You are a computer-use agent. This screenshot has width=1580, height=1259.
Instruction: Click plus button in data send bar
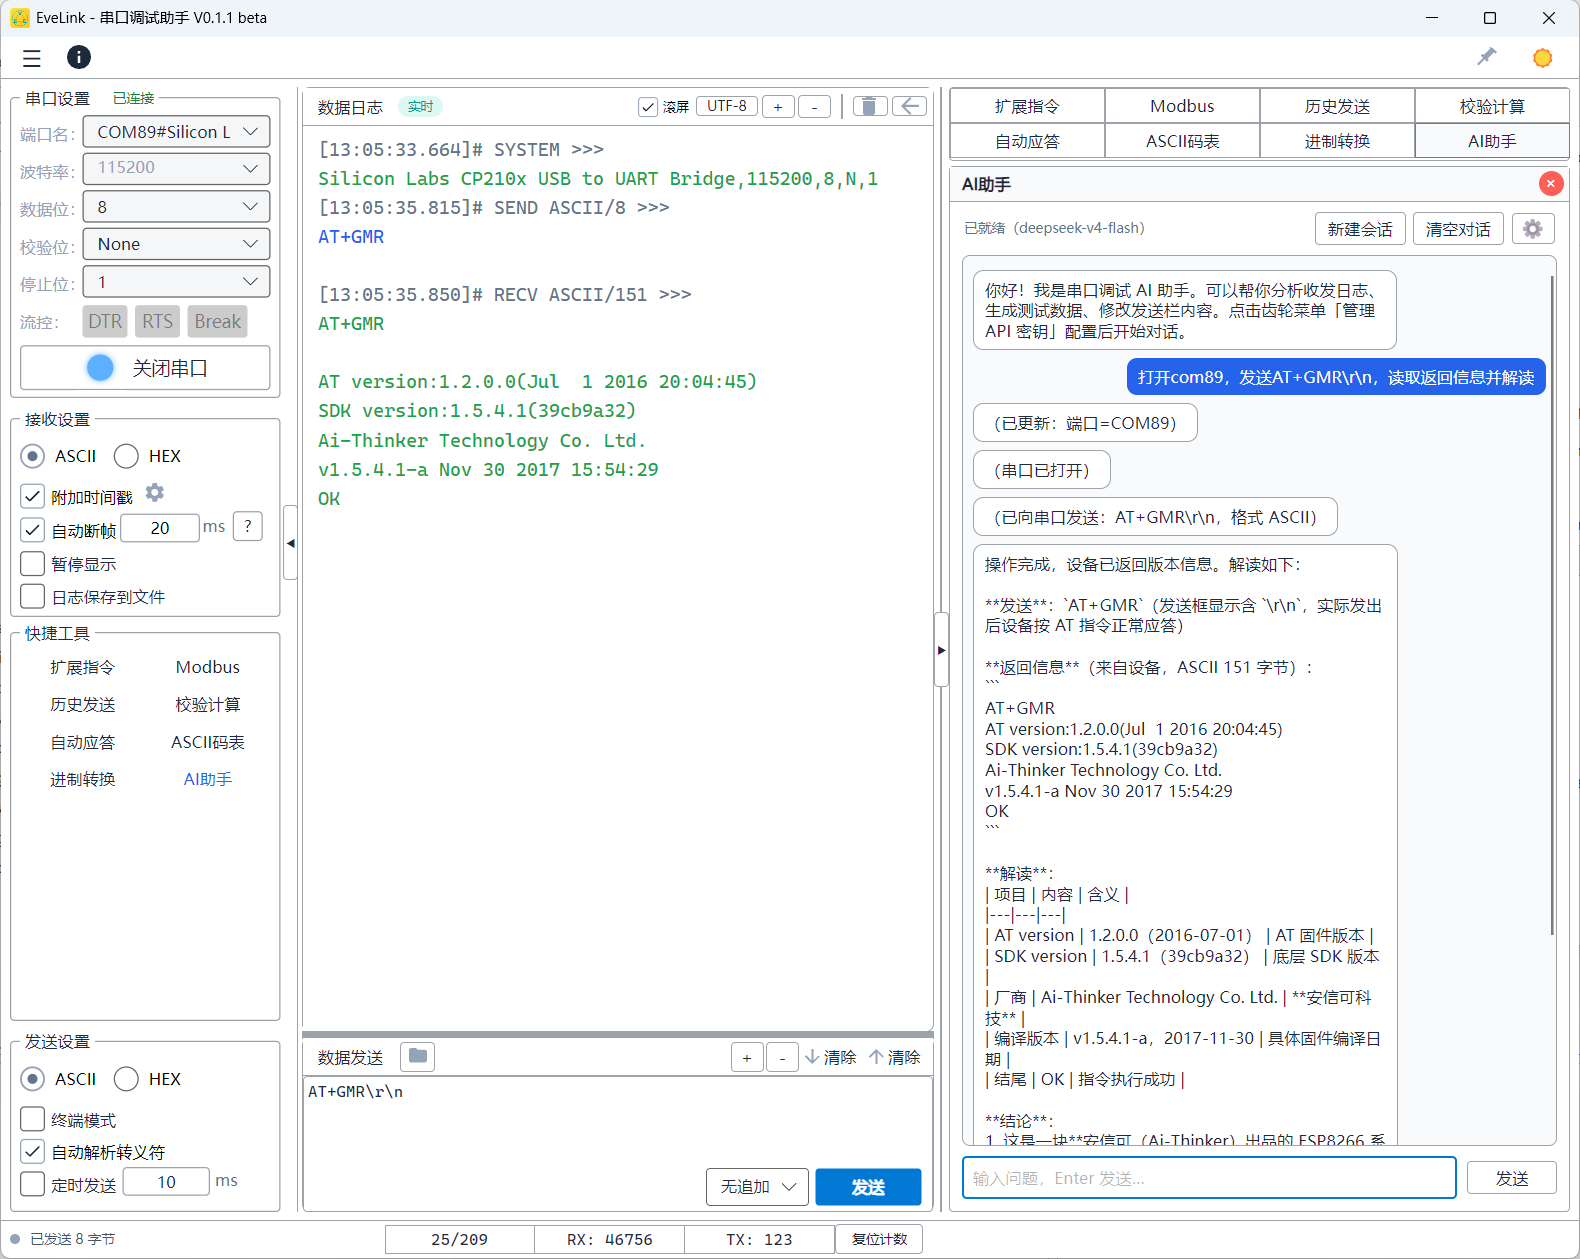pos(747,1057)
